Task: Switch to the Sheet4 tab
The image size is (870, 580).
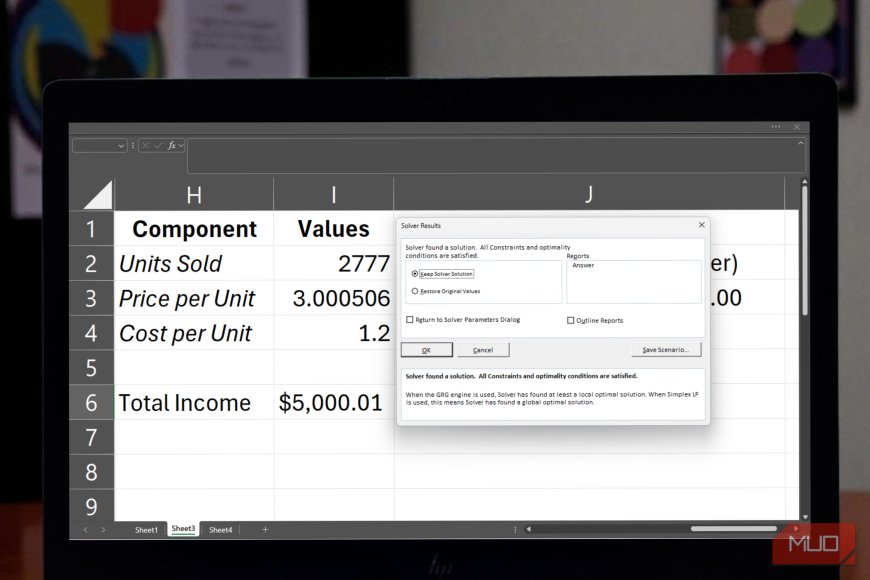Action: [x=221, y=529]
